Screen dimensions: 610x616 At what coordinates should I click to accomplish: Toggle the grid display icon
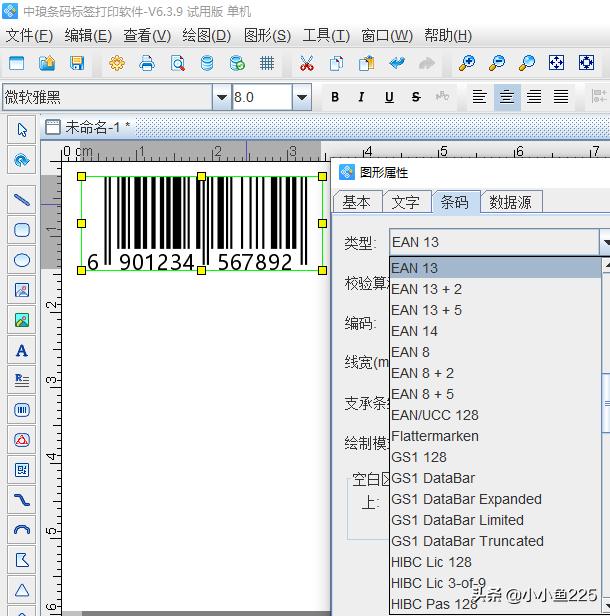pos(267,63)
